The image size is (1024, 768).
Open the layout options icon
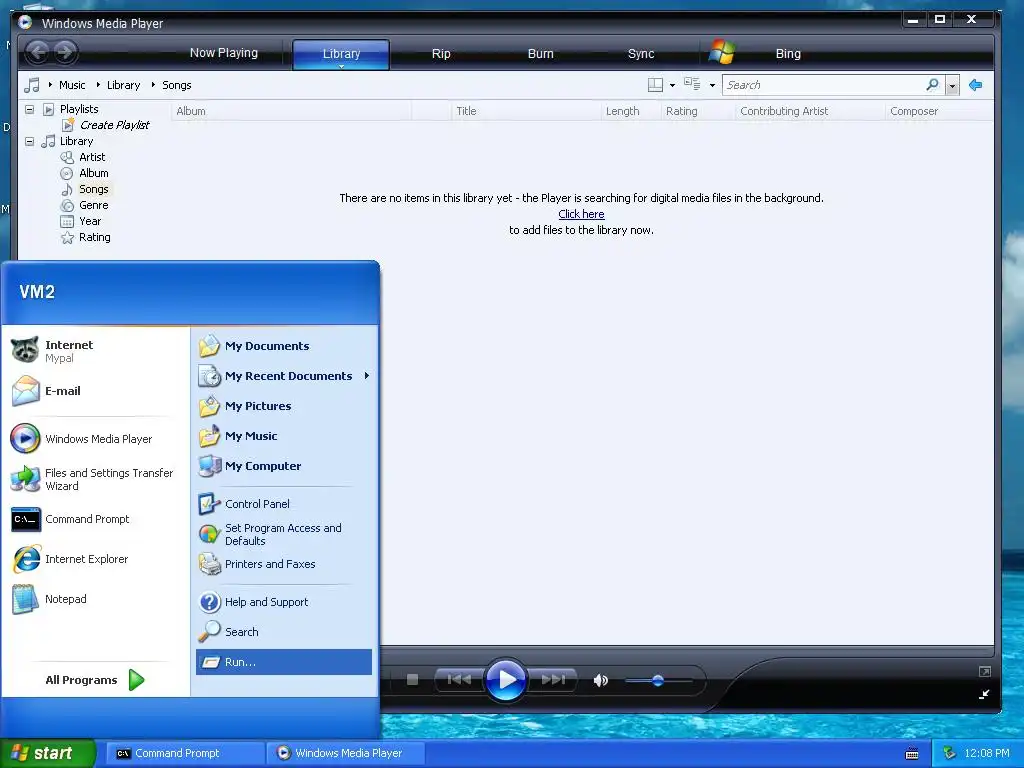tap(655, 85)
